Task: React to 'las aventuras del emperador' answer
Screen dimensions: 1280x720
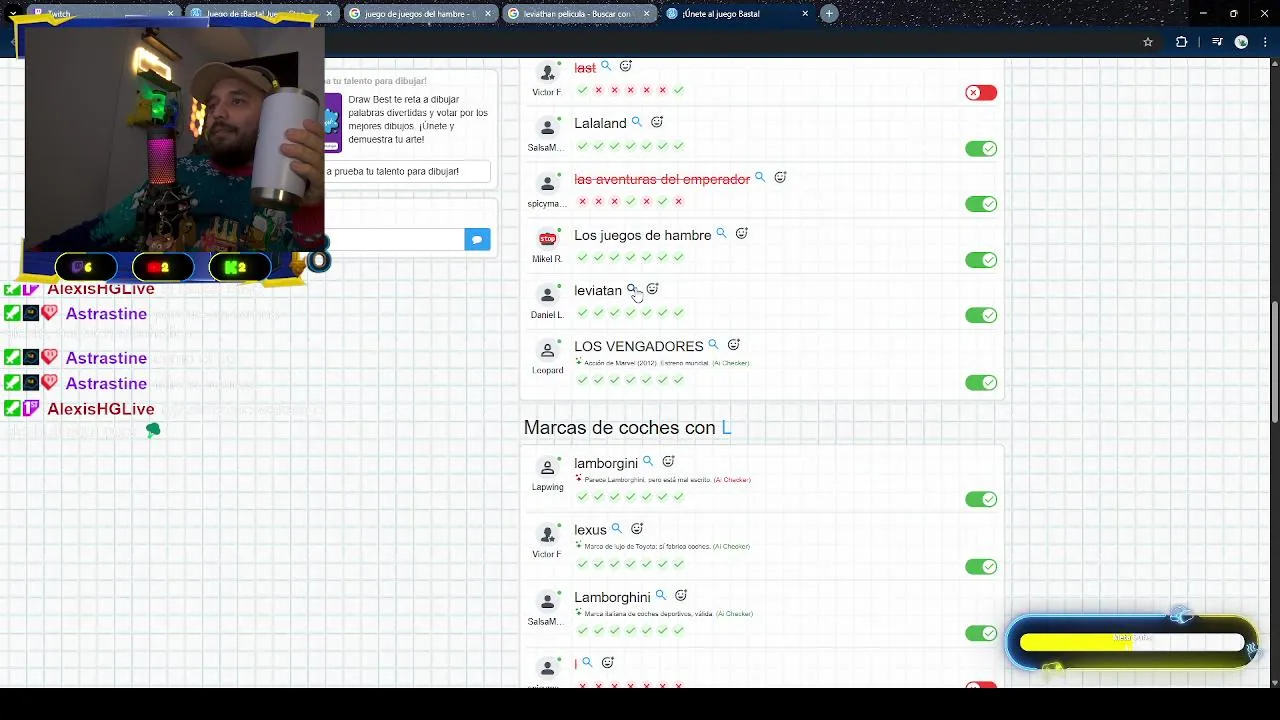Action: coord(781,177)
